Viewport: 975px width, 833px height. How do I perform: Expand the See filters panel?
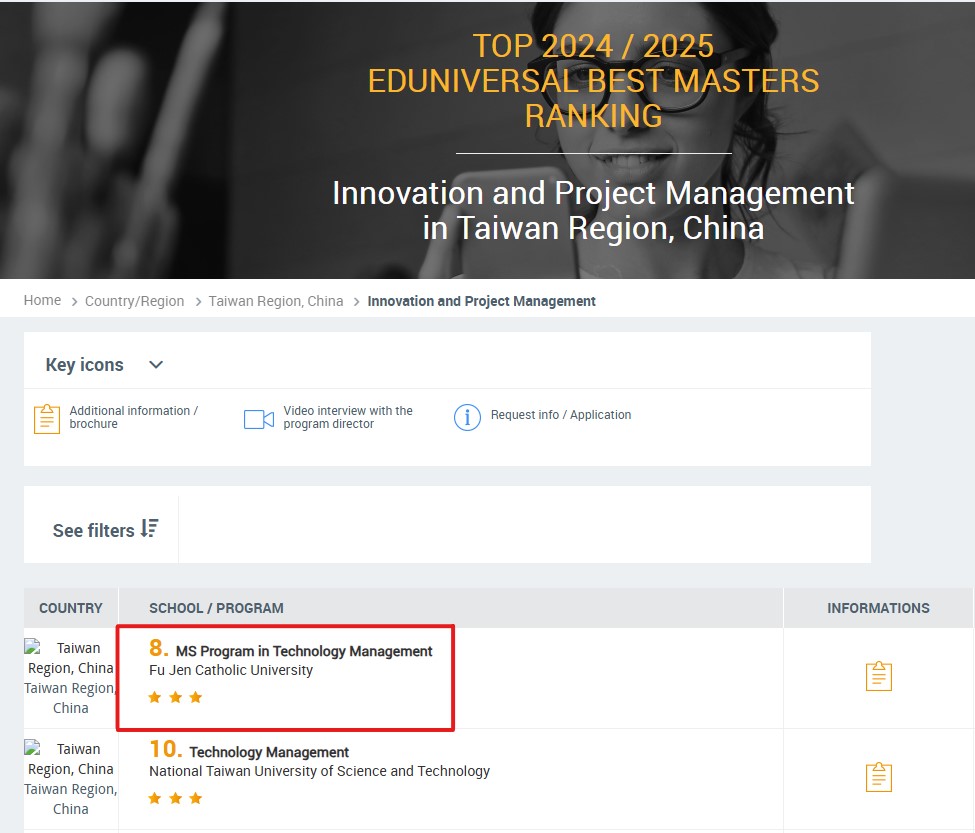pyautogui.click(x=93, y=530)
